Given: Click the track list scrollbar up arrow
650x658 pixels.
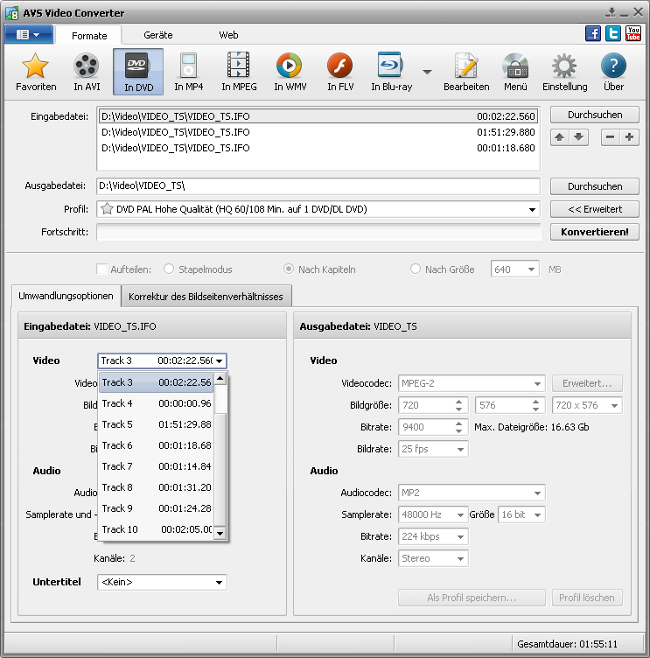Looking at the screenshot, I should pyautogui.click(x=220, y=379).
